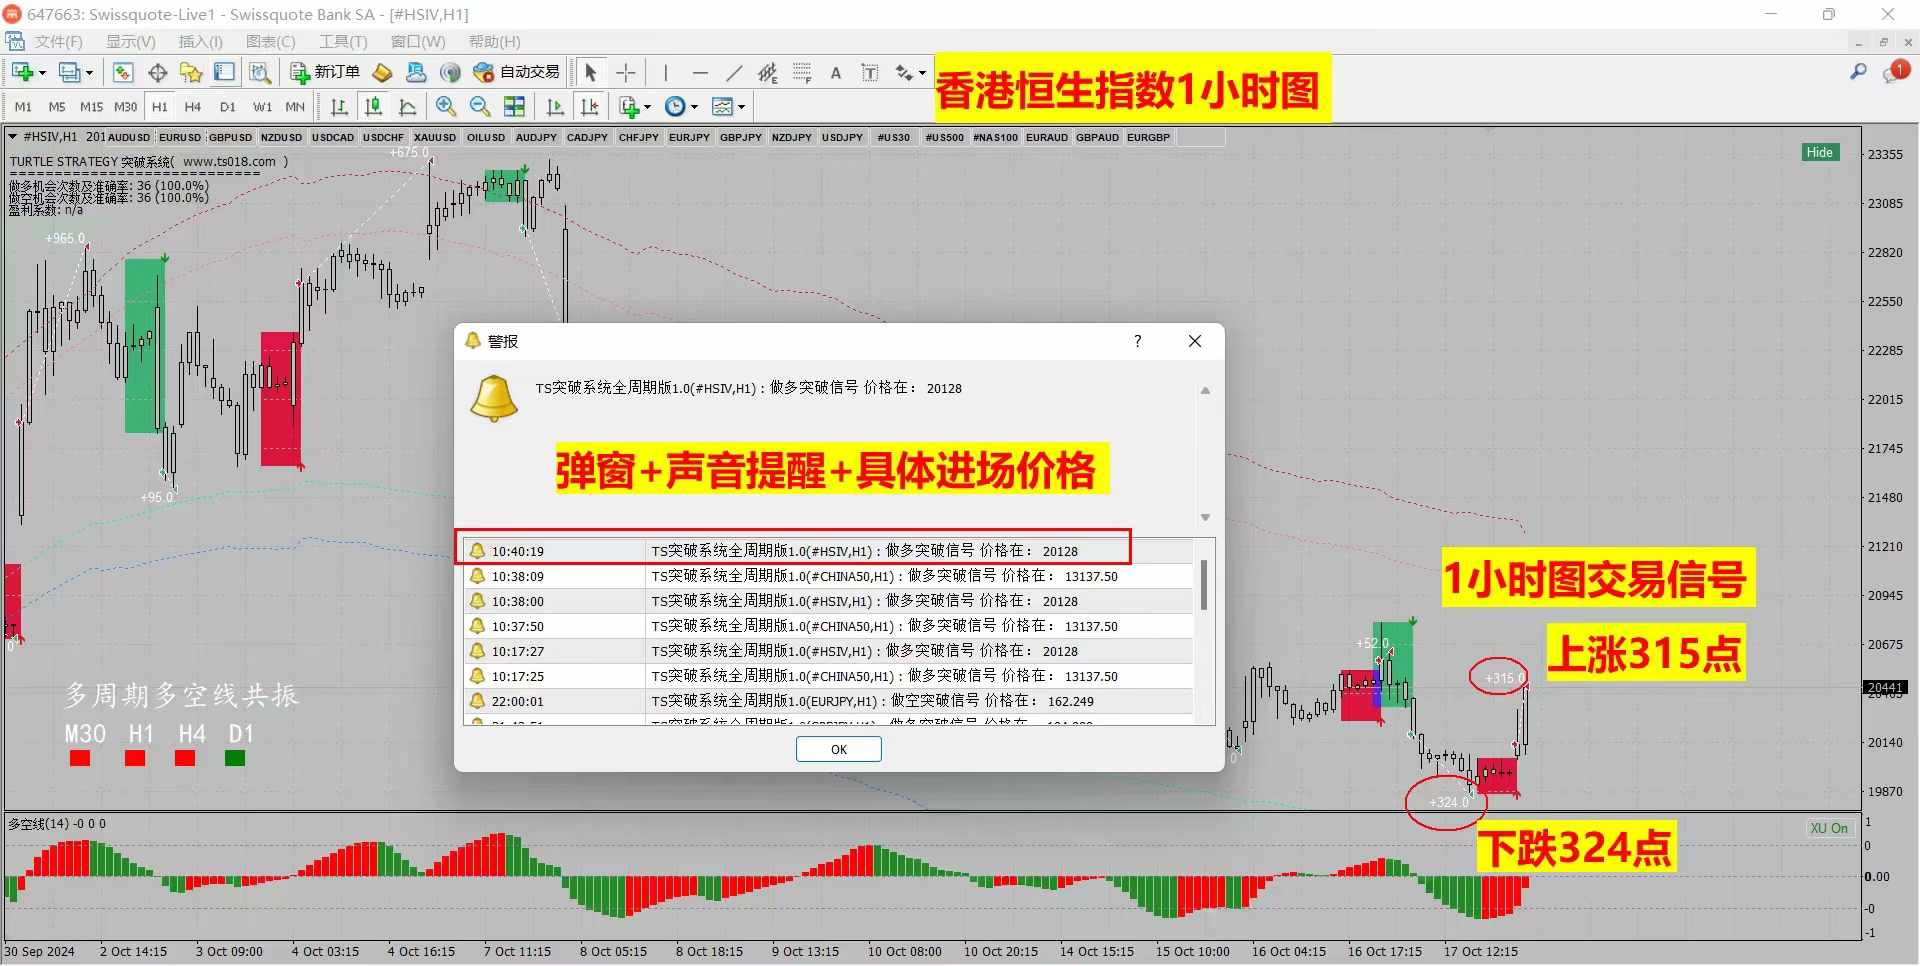
Task: Open the Profiles toolbar icon
Action: pyautogui.click(x=69, y=72)
